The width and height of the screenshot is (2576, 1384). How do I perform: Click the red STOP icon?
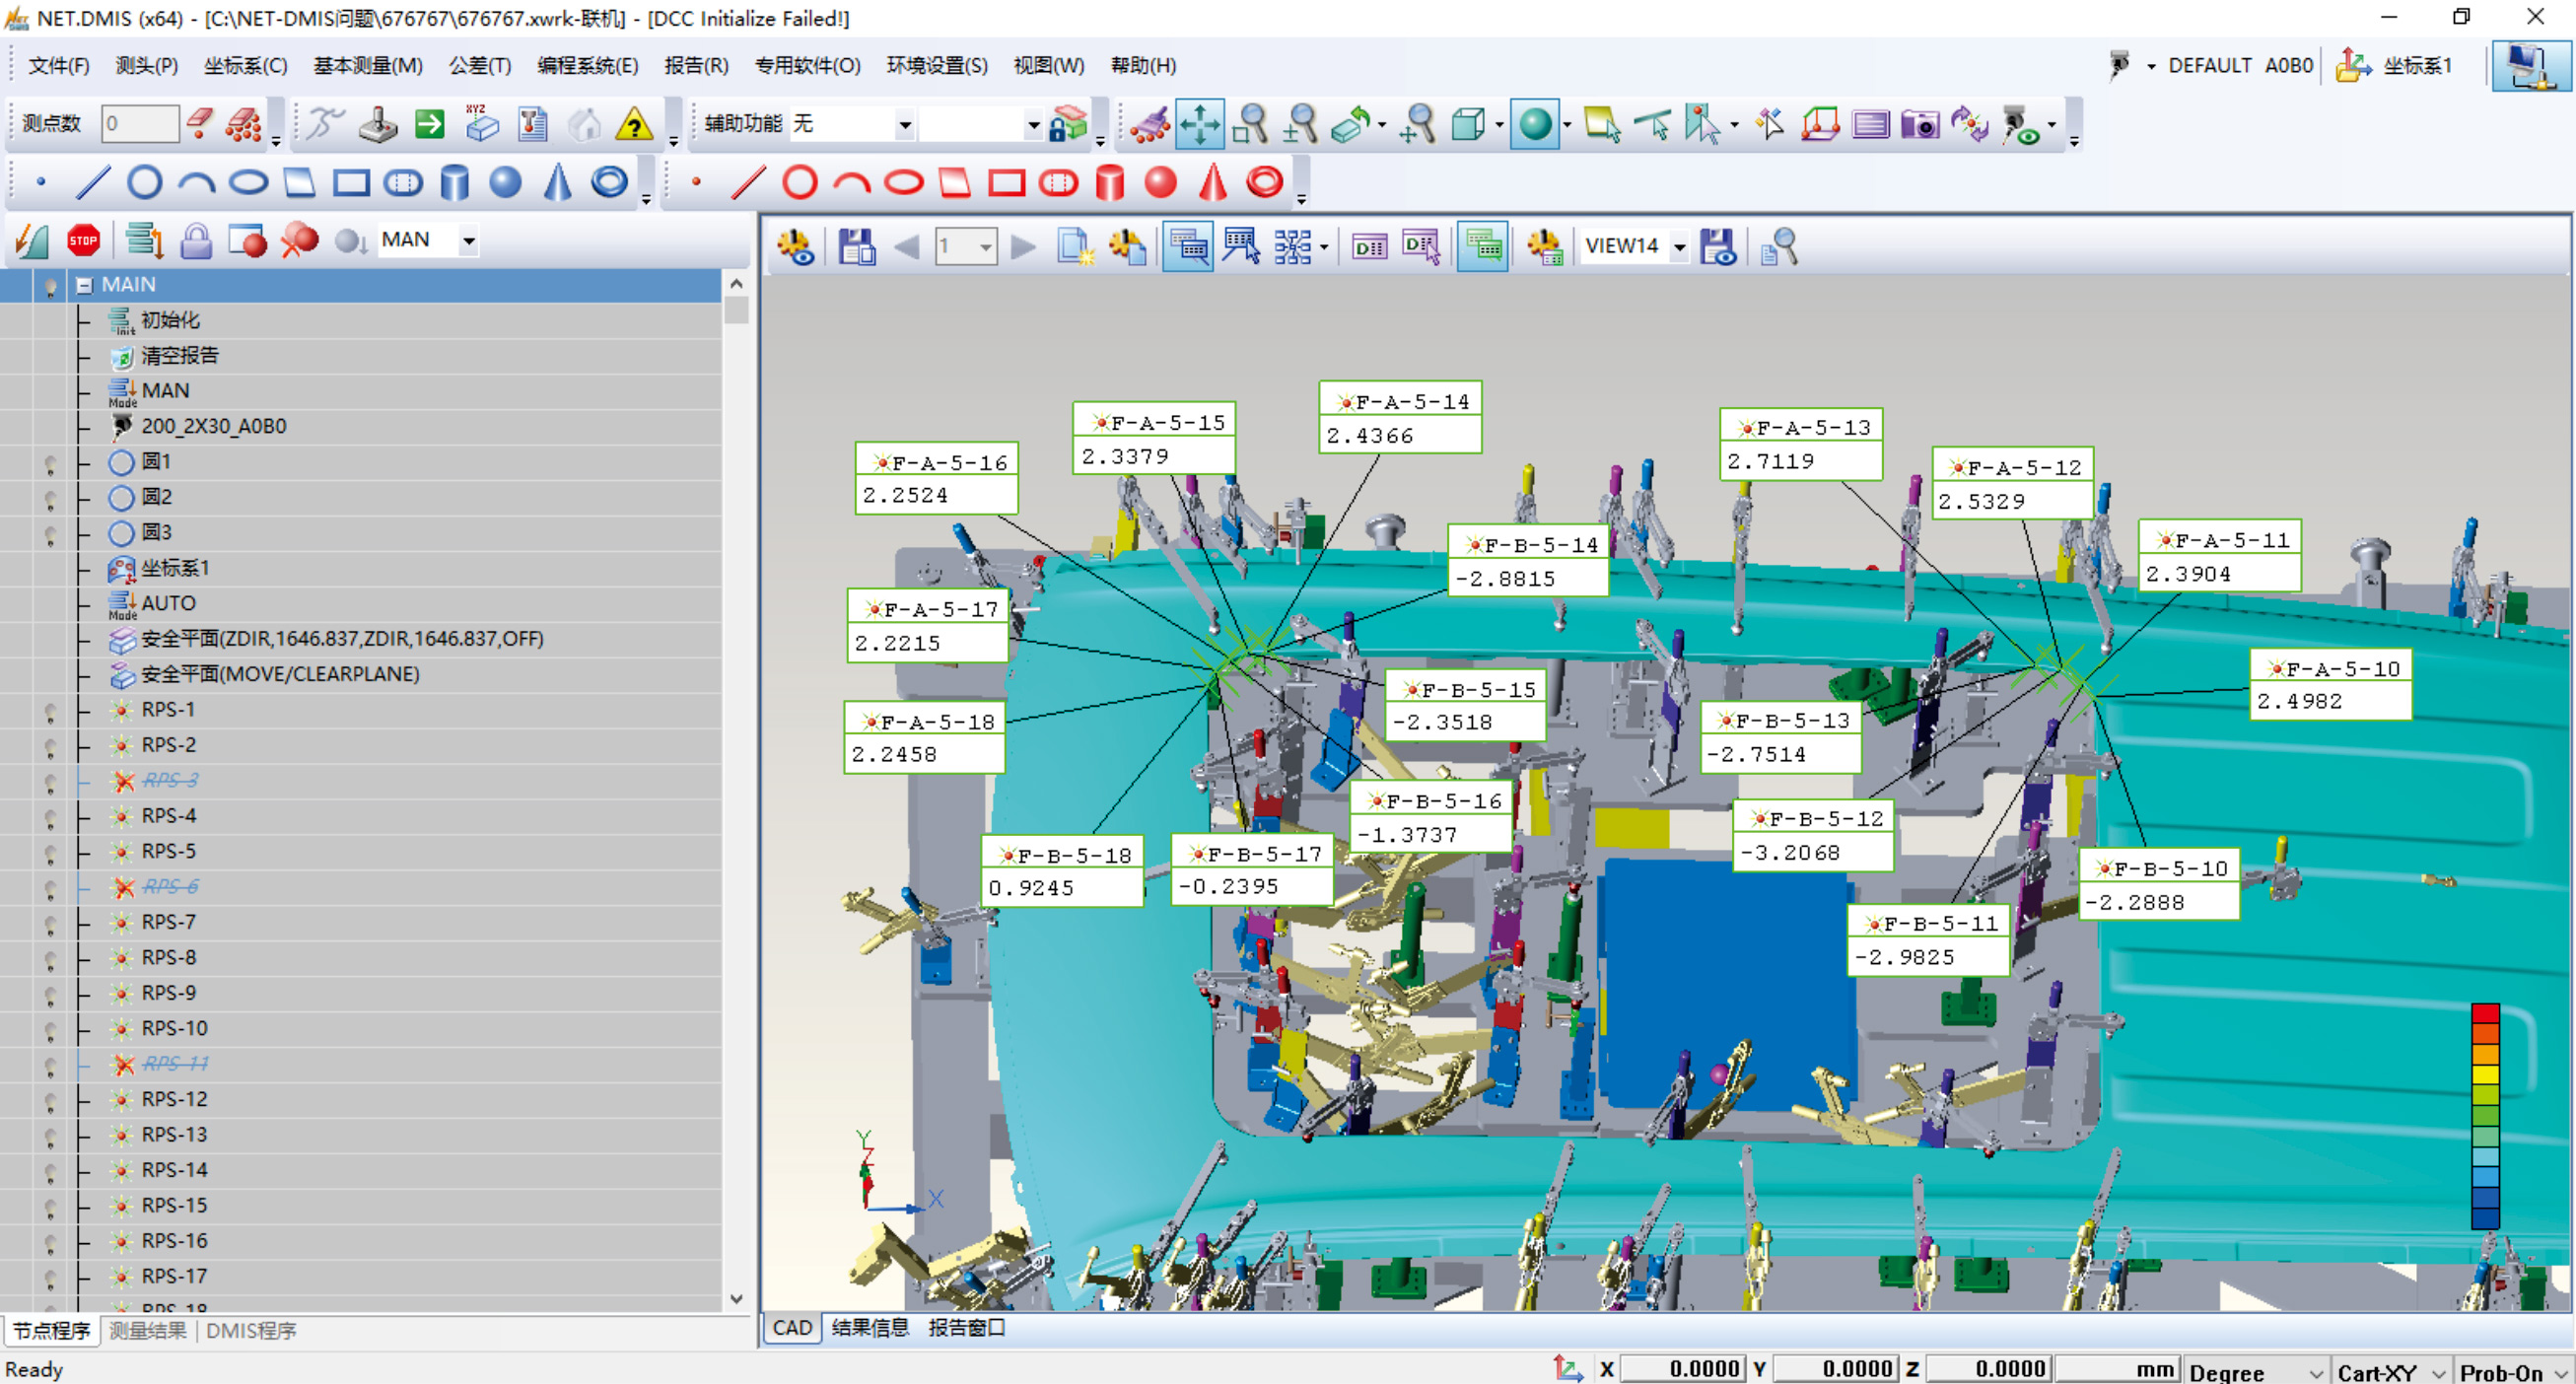(83, 240)
